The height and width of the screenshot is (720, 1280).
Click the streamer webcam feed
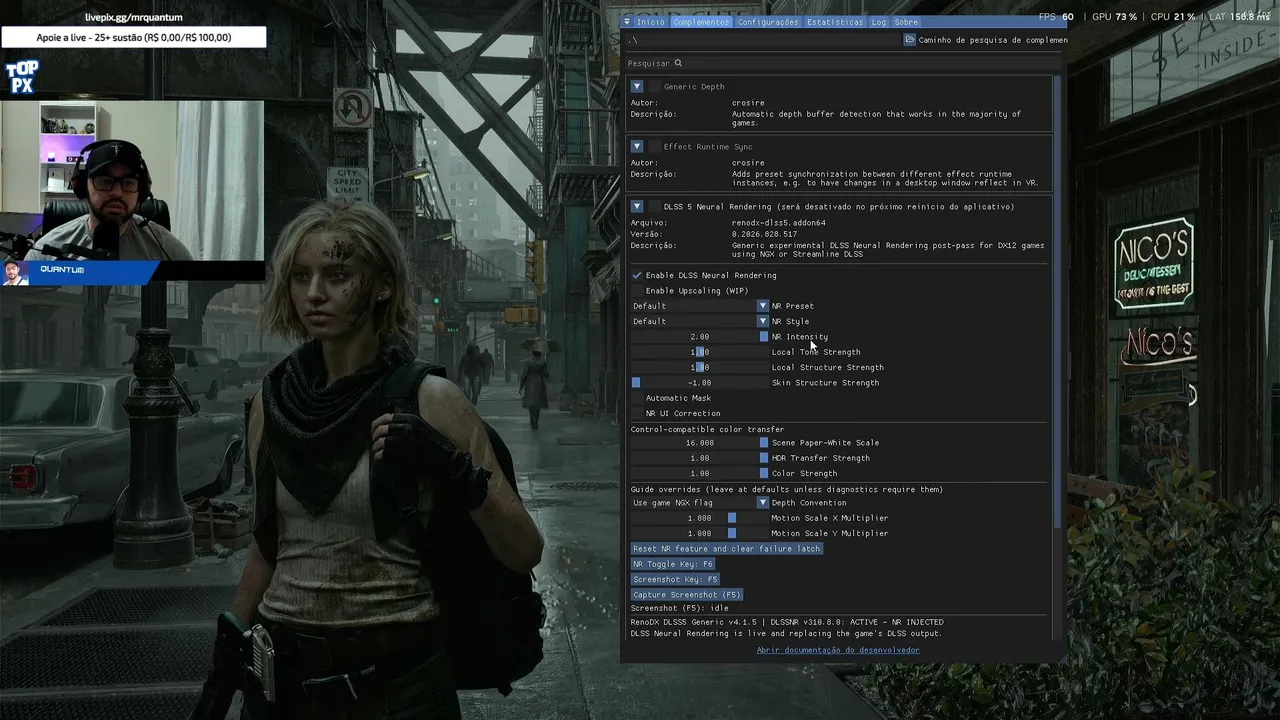click(x=132, y=180)
